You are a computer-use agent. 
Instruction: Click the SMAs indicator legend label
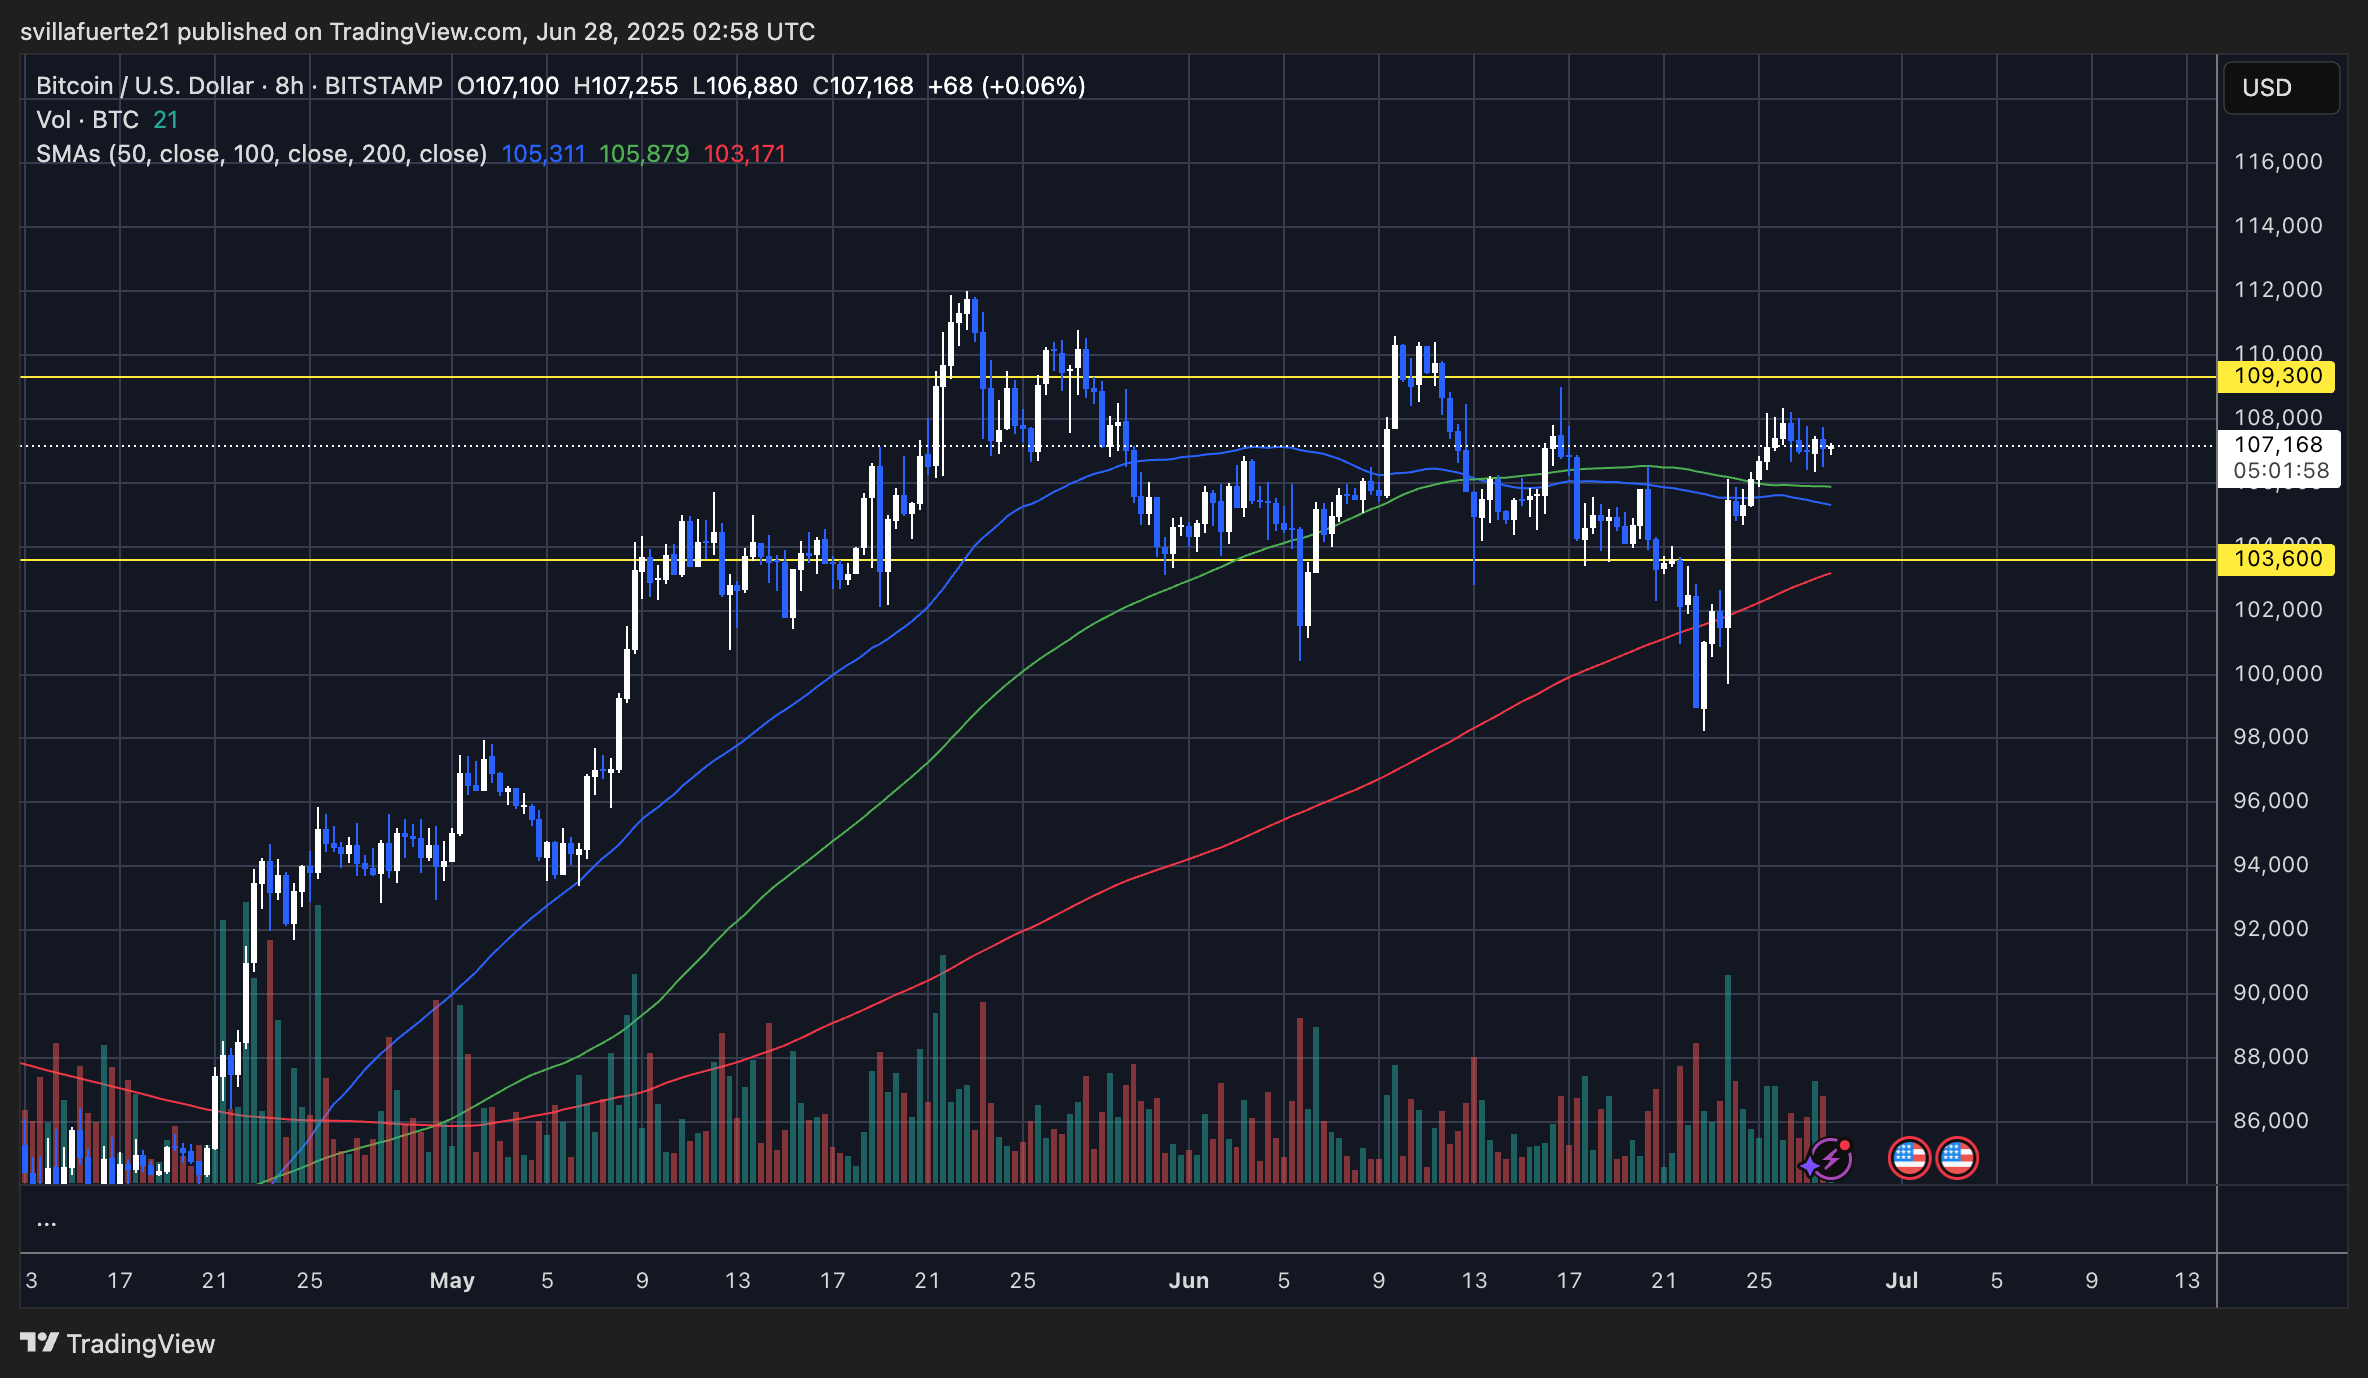pos(261,154)
